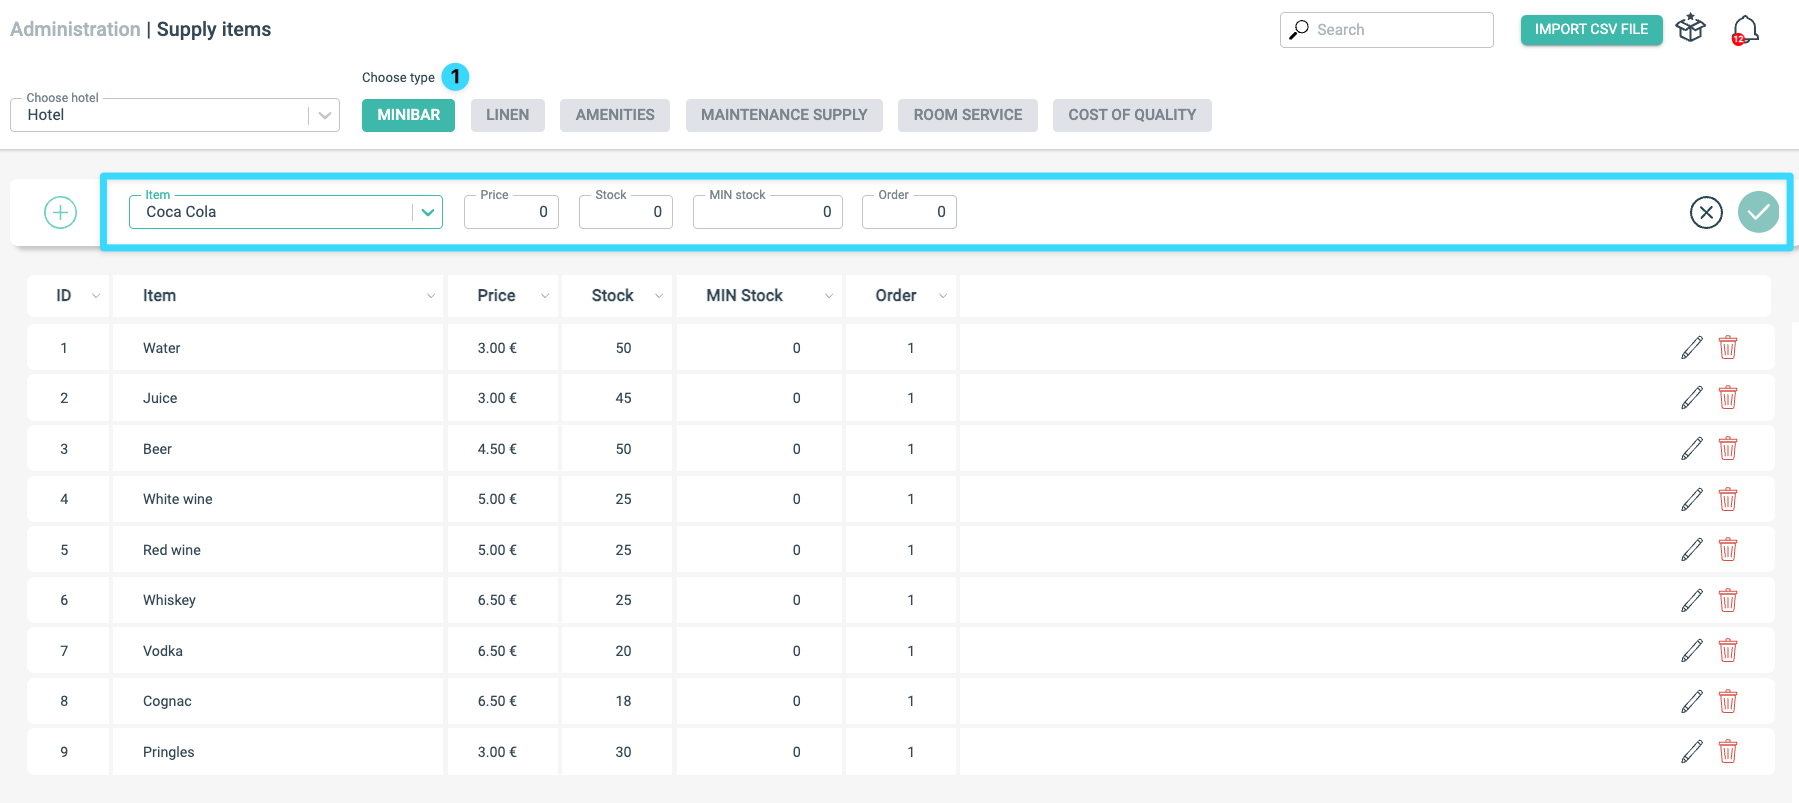Screen dimensions: 1799x803
Task: Open the notifications bell icon
Action: (1745, 30)
